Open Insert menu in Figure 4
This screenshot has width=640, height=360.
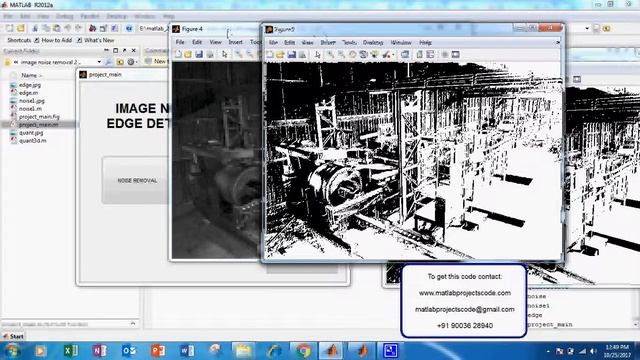(236, 42)
